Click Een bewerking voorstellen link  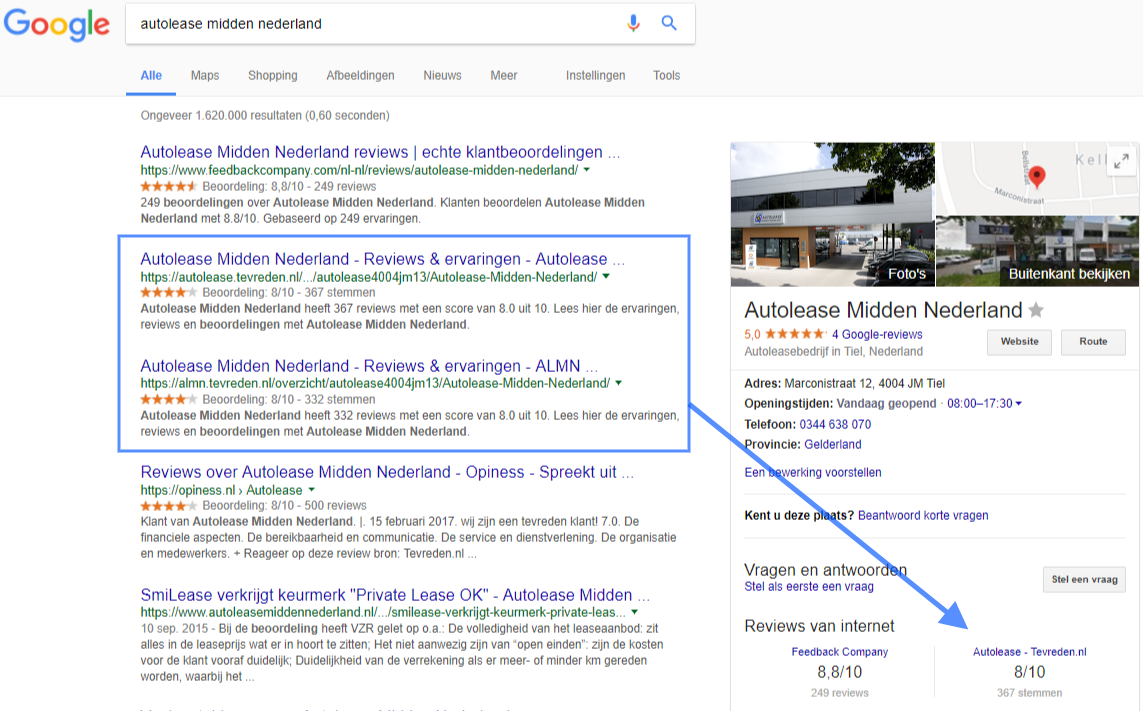coord(813,472)
